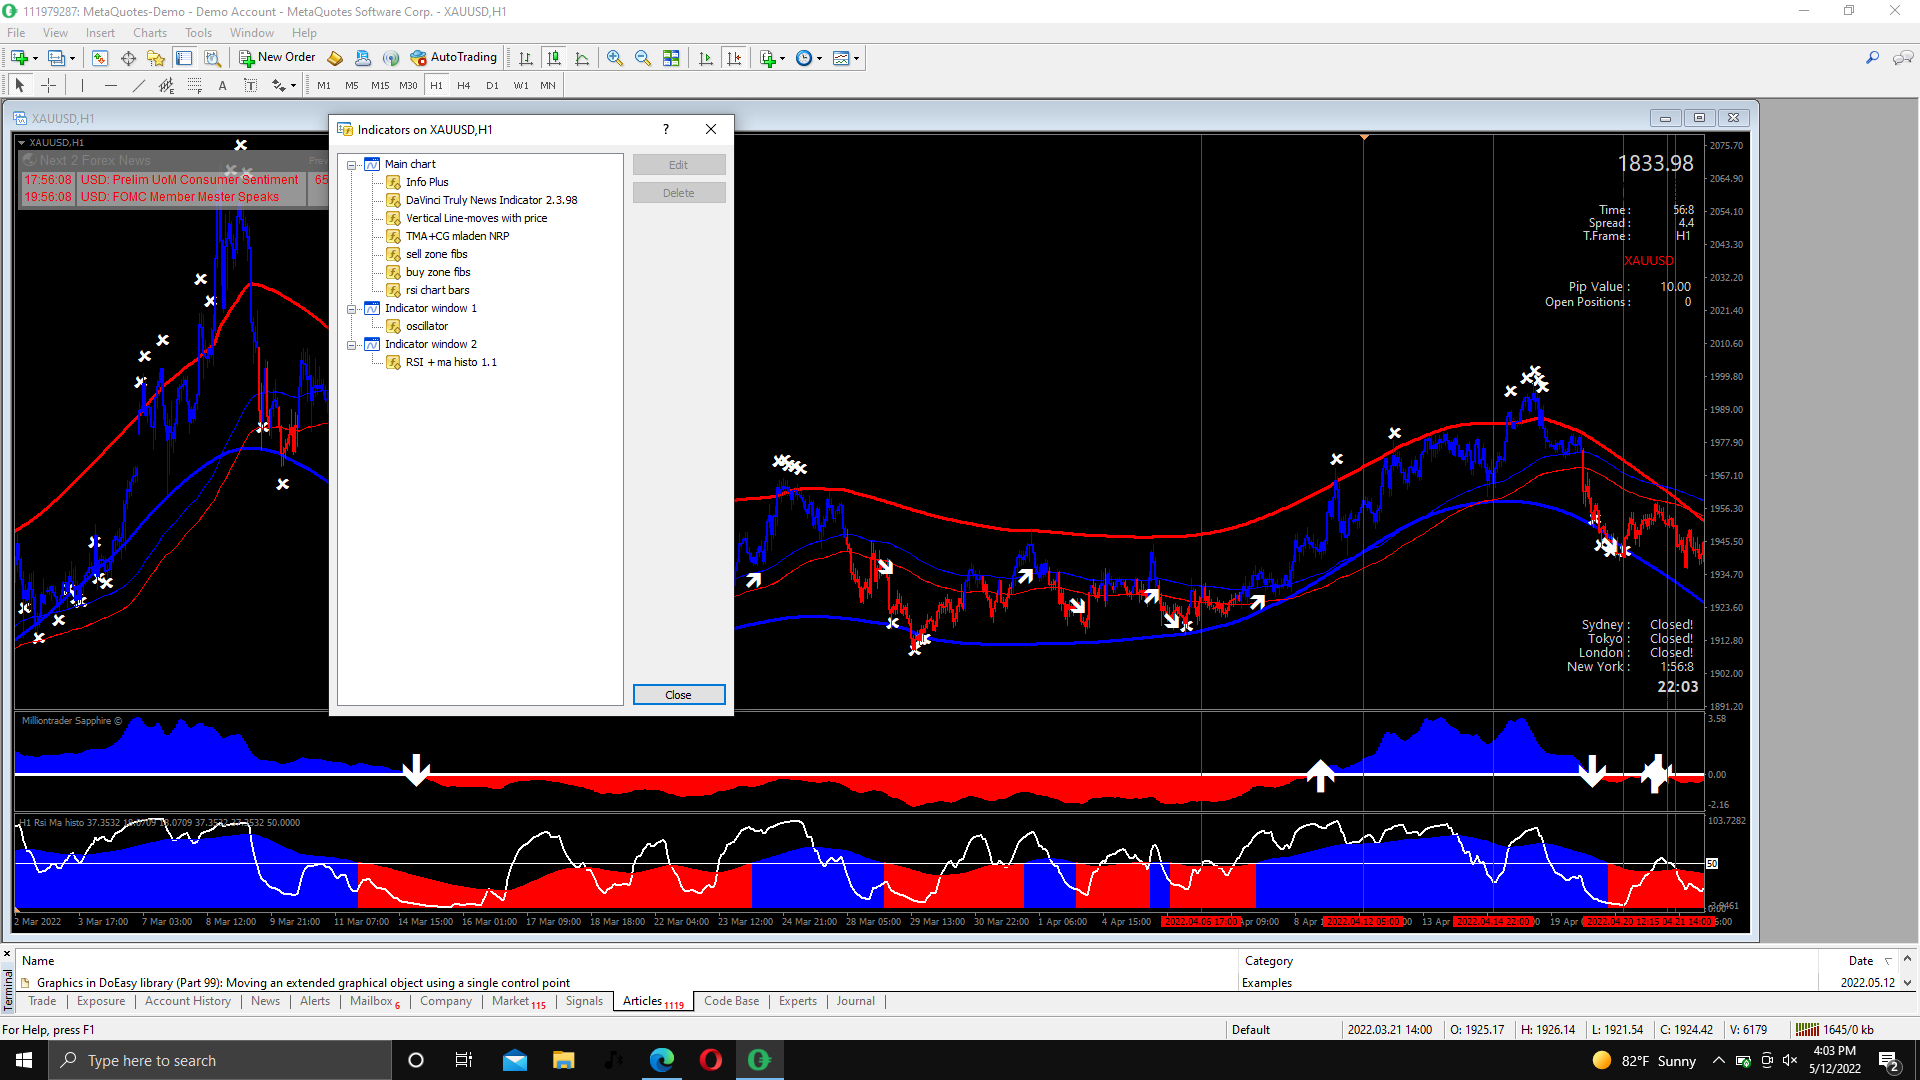Collapse the Main chart tree node
The image size is (1920, 1080).
point(352,165)
